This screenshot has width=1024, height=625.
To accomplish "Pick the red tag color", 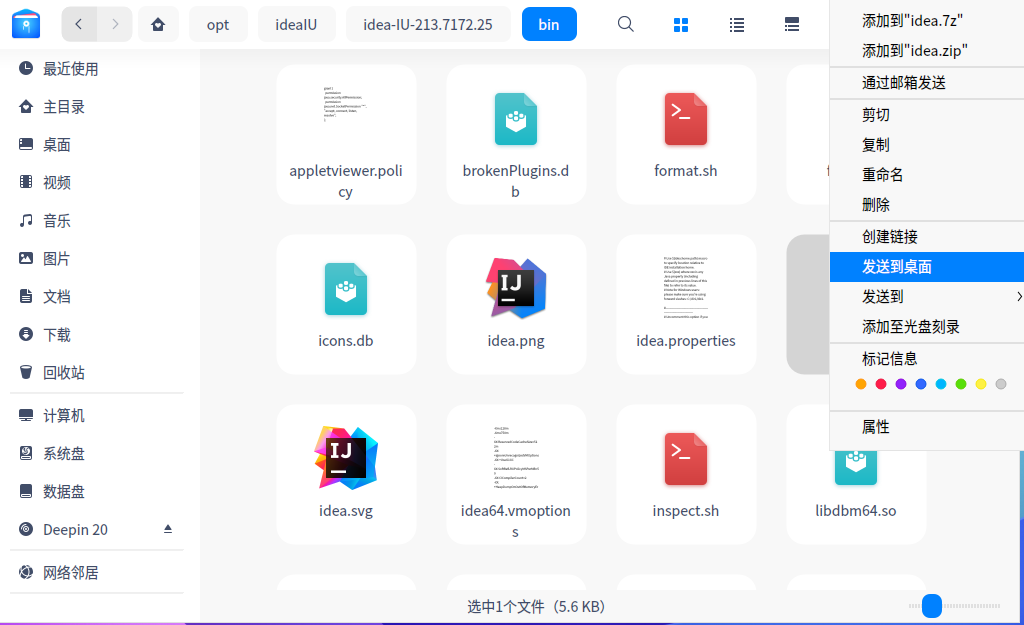I will pyautogui.click(x=881, y=384).
